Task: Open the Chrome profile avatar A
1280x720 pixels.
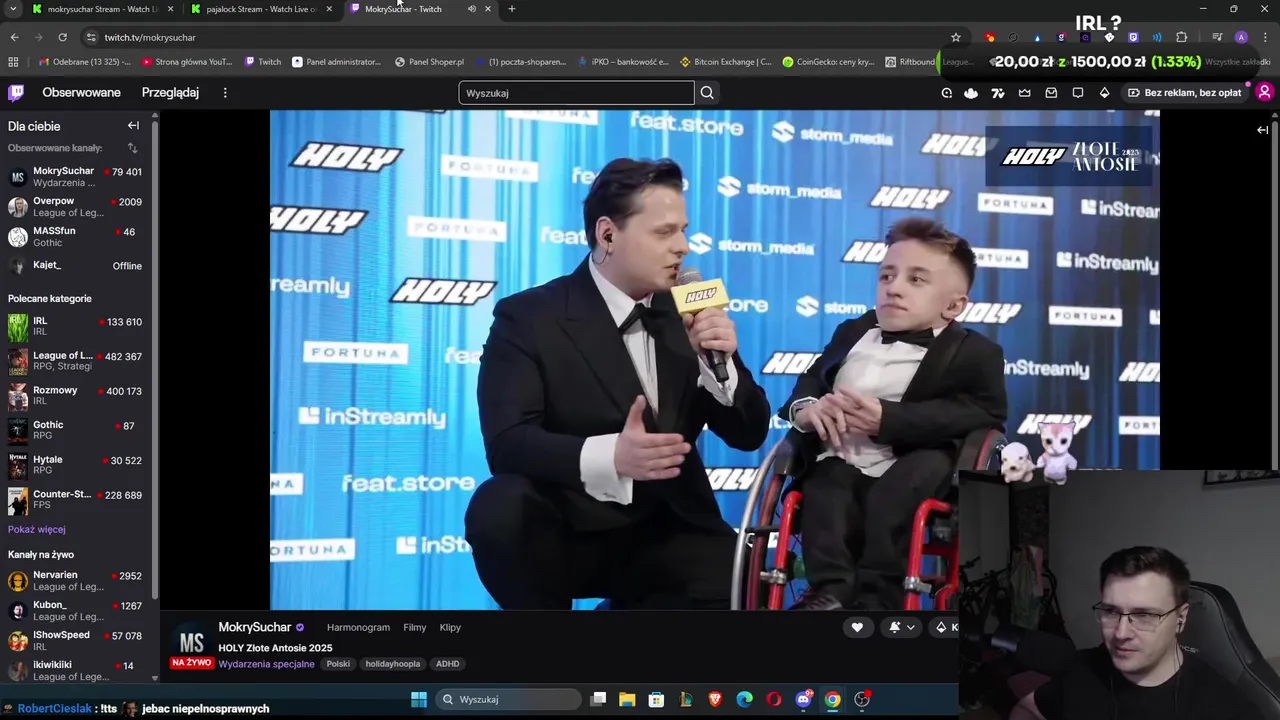Action: [x=1241, y=37]
